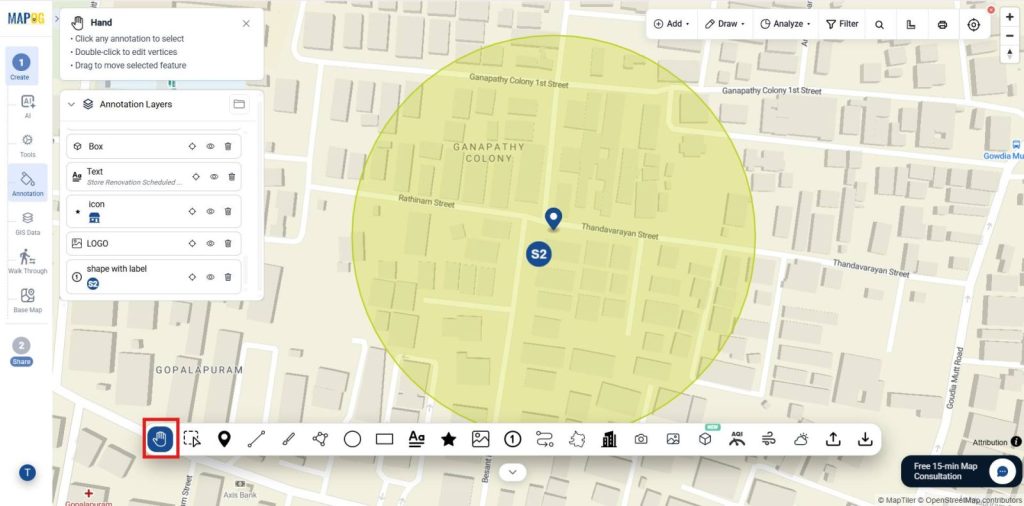Open the AI sidebar section
The height and width of the screenshot is (506, 1024).
tap(27, 106)
